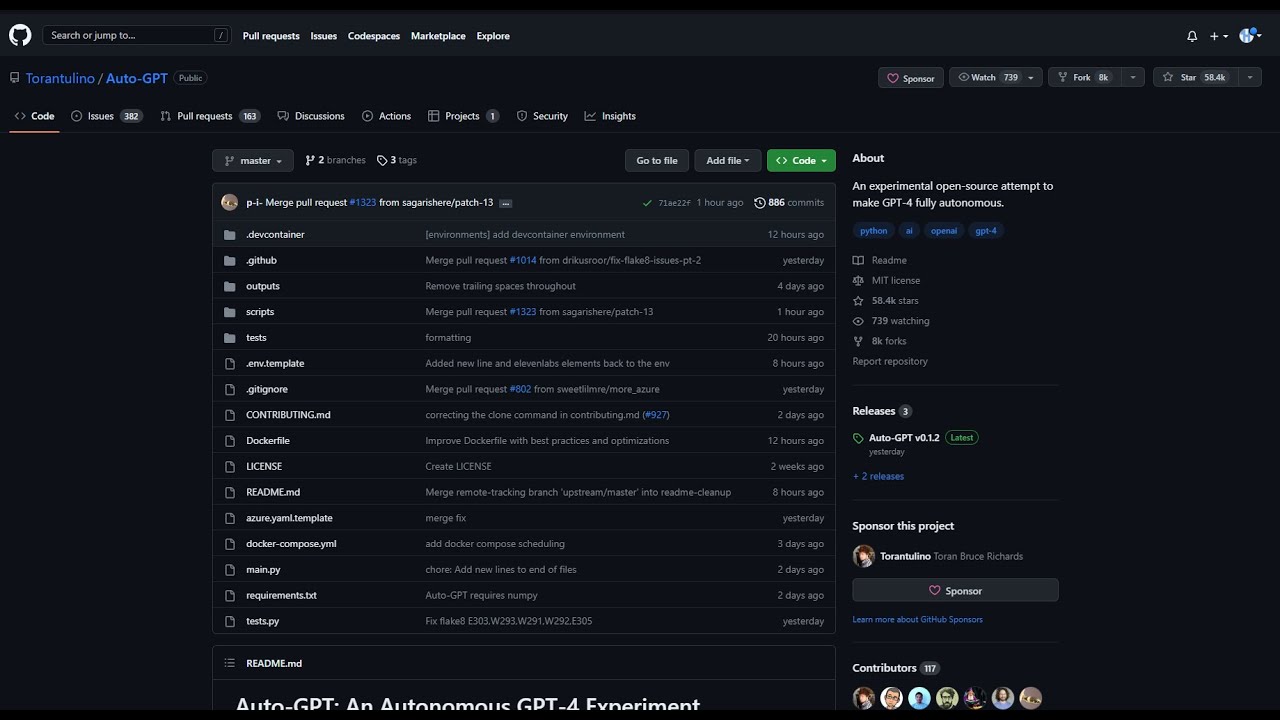Switch to the Insights tab
Screen dimensions: 1280x720
tap(610, 116)
